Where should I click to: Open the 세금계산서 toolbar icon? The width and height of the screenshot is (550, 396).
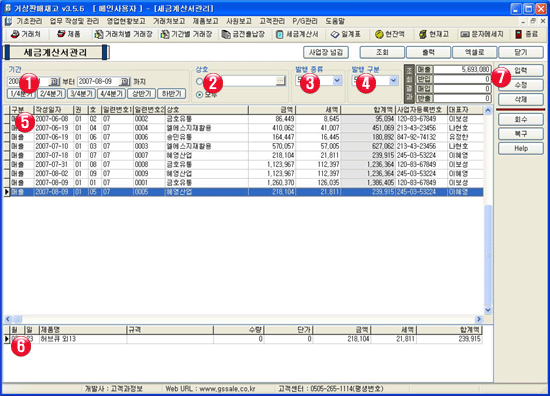(297, 34)
